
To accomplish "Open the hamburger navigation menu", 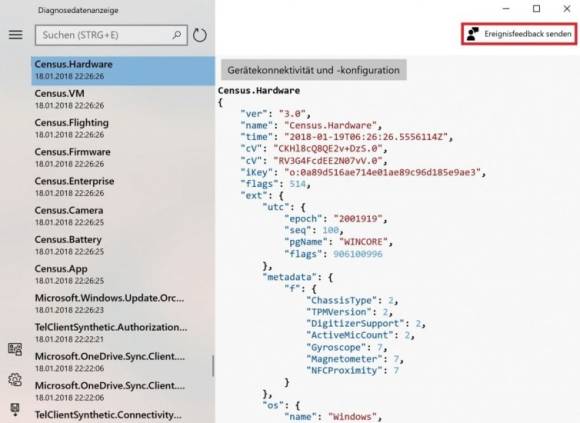I will [16, 35].
